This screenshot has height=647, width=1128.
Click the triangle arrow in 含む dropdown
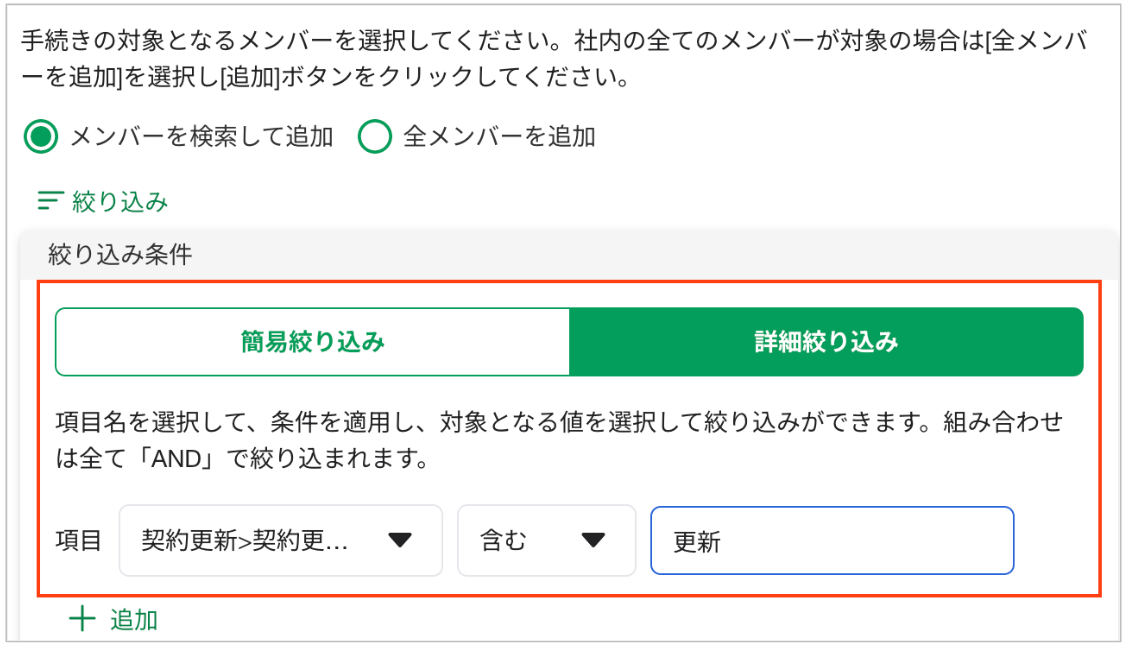(x=593, y=540)
